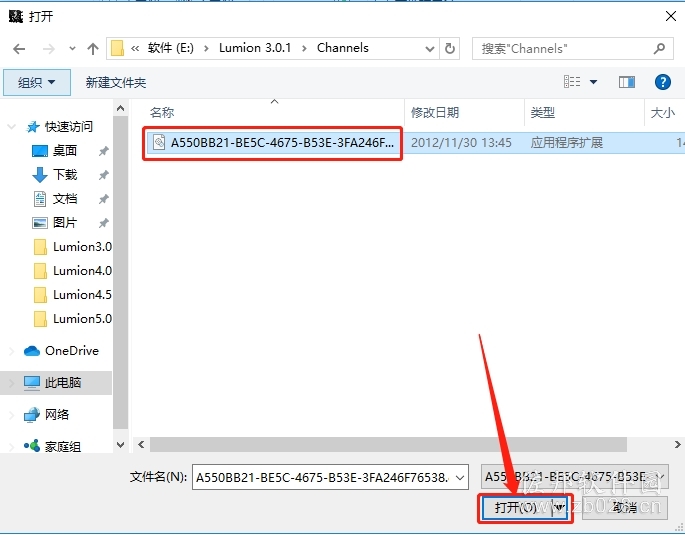This screenshot has height=535, width=685.
Task: Refresh the Channels folder
Action: [450, 48]
